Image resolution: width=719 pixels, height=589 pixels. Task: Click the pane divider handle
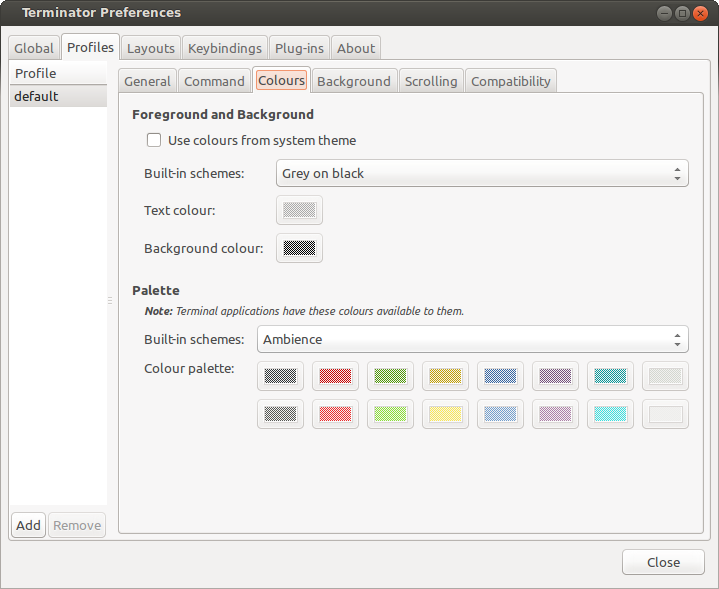click(x=110, y=300)
